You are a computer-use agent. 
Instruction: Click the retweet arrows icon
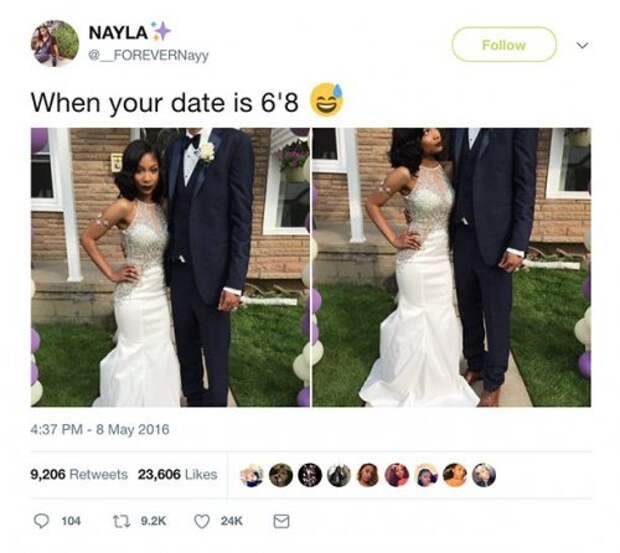123,521
